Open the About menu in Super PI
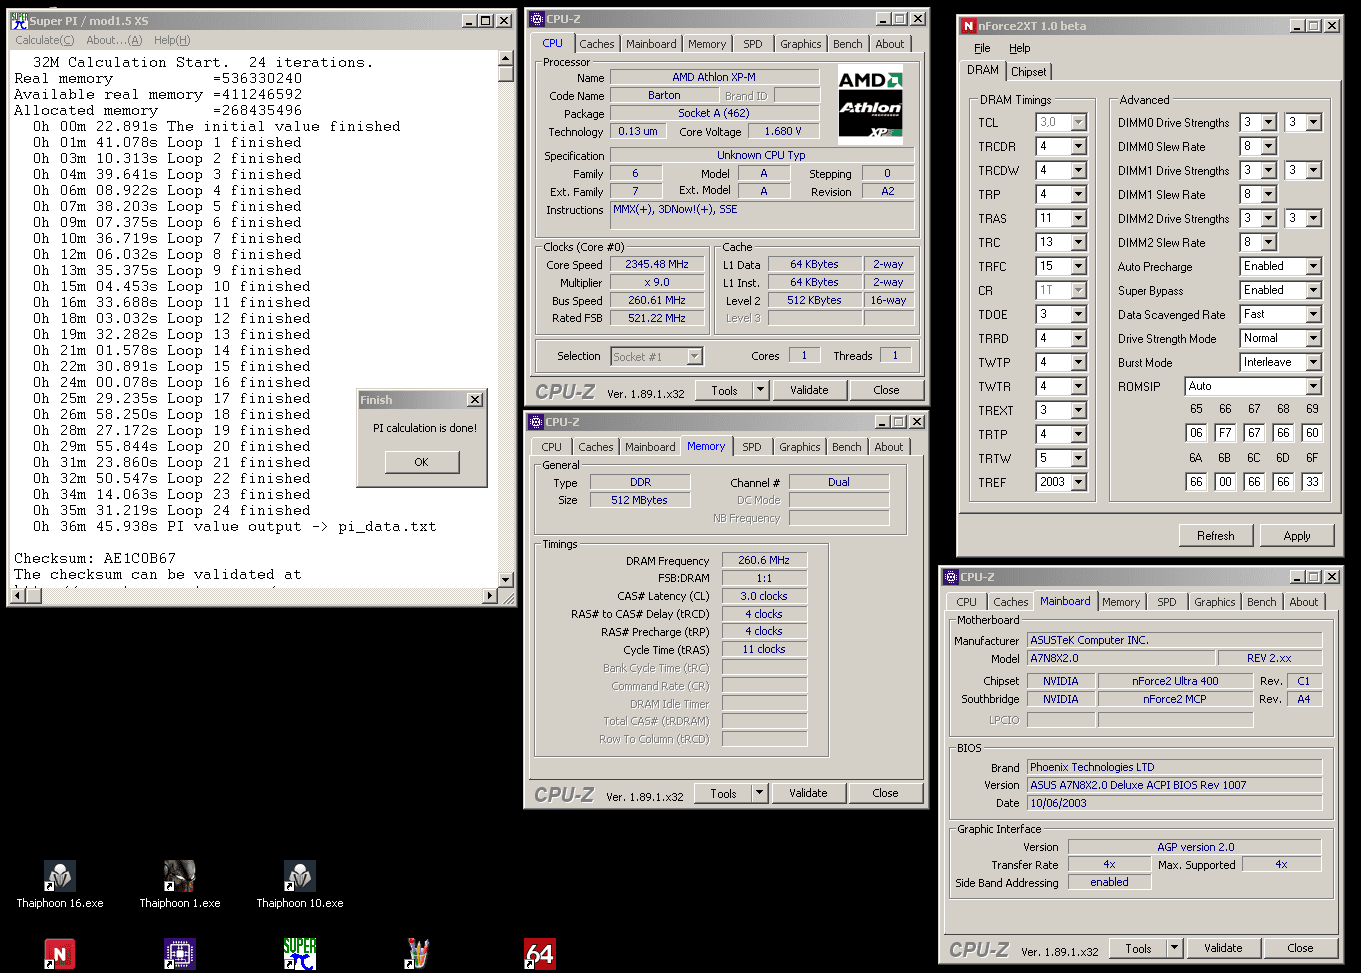 click(x=114, y=40)
